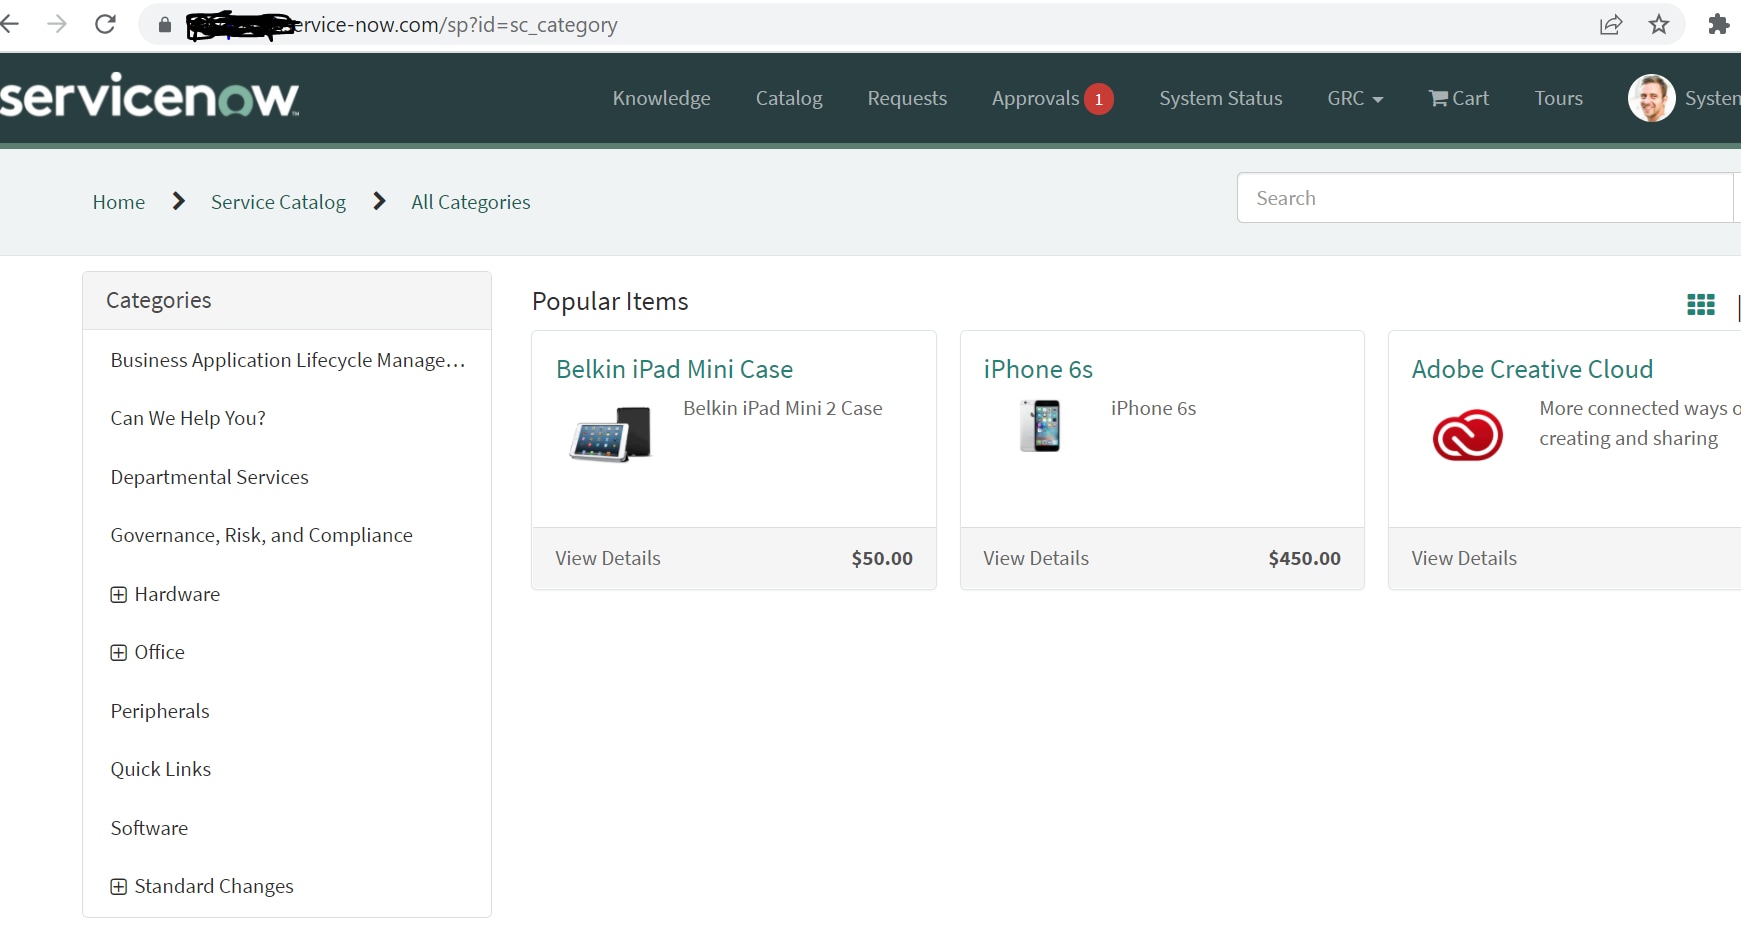This screenshot has height=931, width=1741.
Task: Open the Approvals menu item
Action: [x=1035, y=98]
